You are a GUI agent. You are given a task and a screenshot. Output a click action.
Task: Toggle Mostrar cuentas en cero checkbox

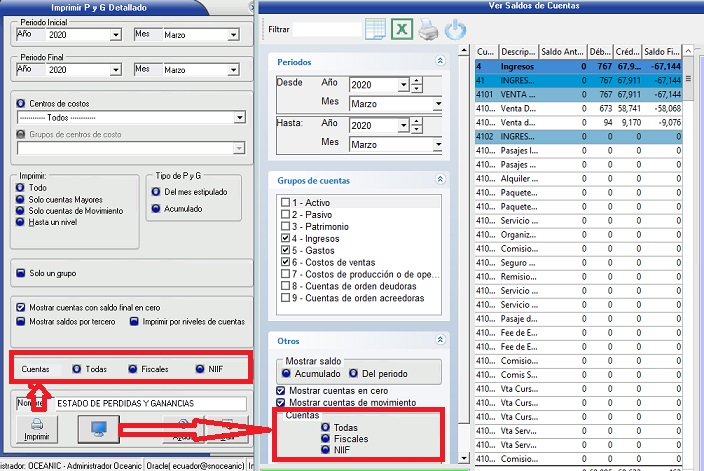click(281, 391)
